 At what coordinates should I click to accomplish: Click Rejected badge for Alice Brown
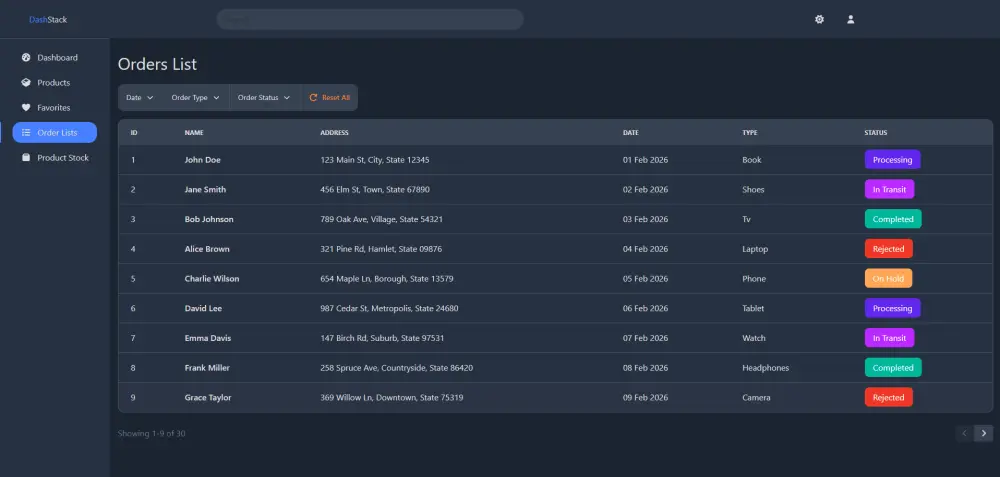click(x=888, y=249)
